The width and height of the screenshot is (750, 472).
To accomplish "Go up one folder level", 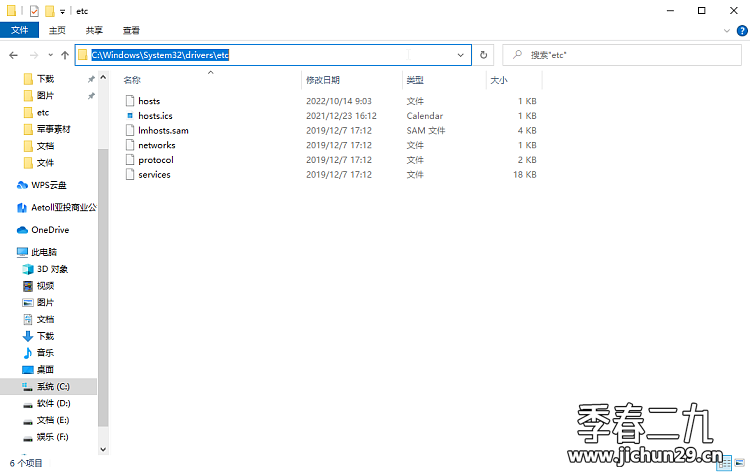I will coord(65,55).
